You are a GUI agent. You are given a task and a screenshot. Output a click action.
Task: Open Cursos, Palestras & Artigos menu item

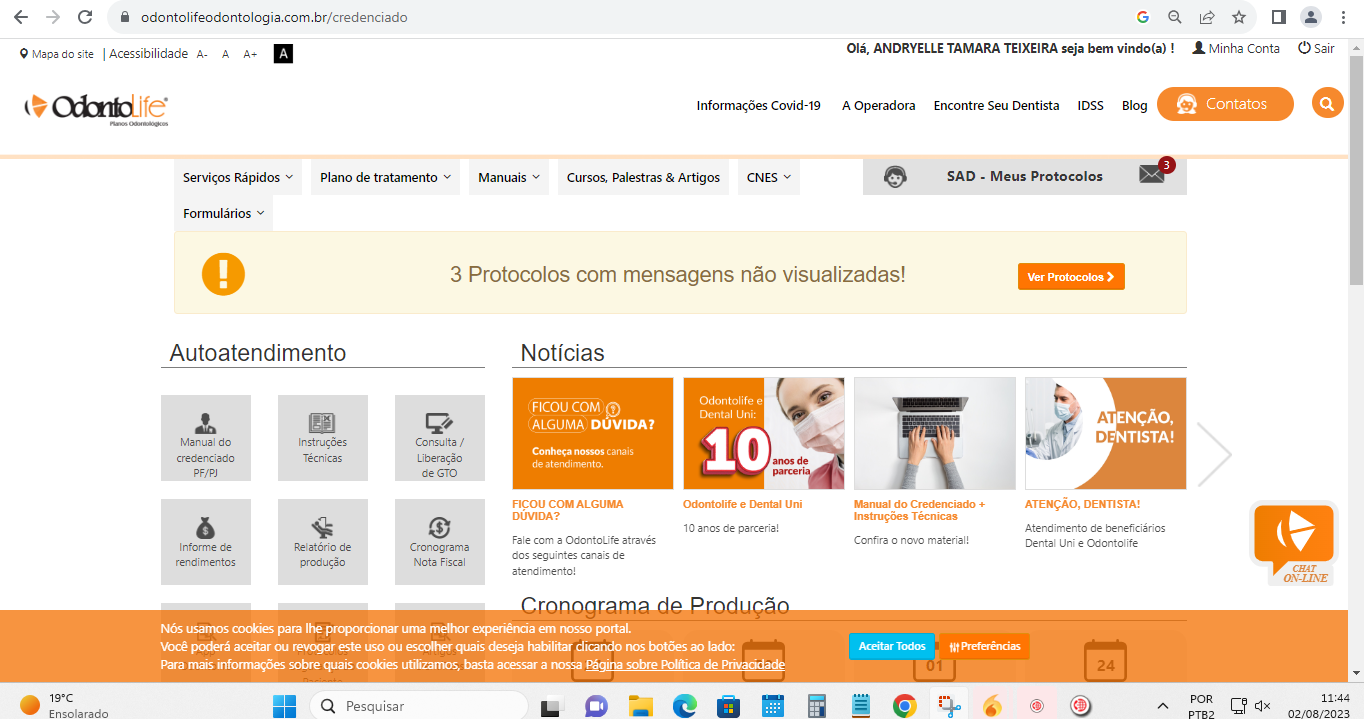(643, 177)
